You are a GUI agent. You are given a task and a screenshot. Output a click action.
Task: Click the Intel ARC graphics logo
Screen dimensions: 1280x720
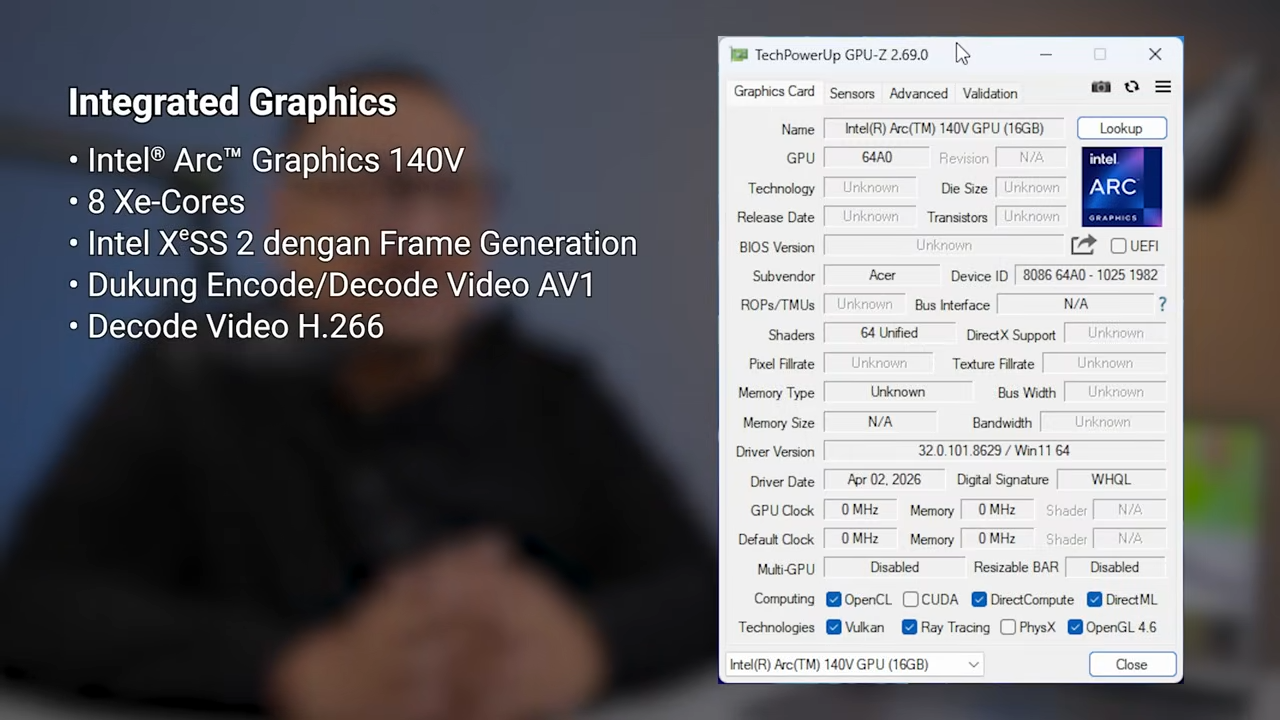coord(1121,187)
